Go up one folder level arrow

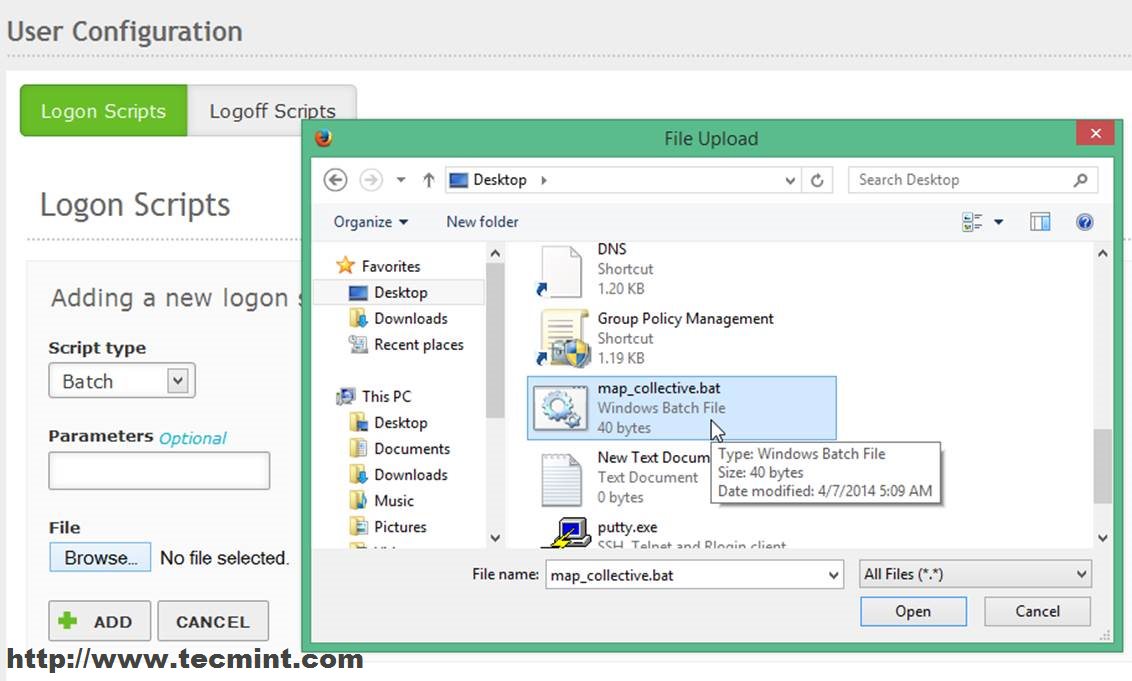429,180
